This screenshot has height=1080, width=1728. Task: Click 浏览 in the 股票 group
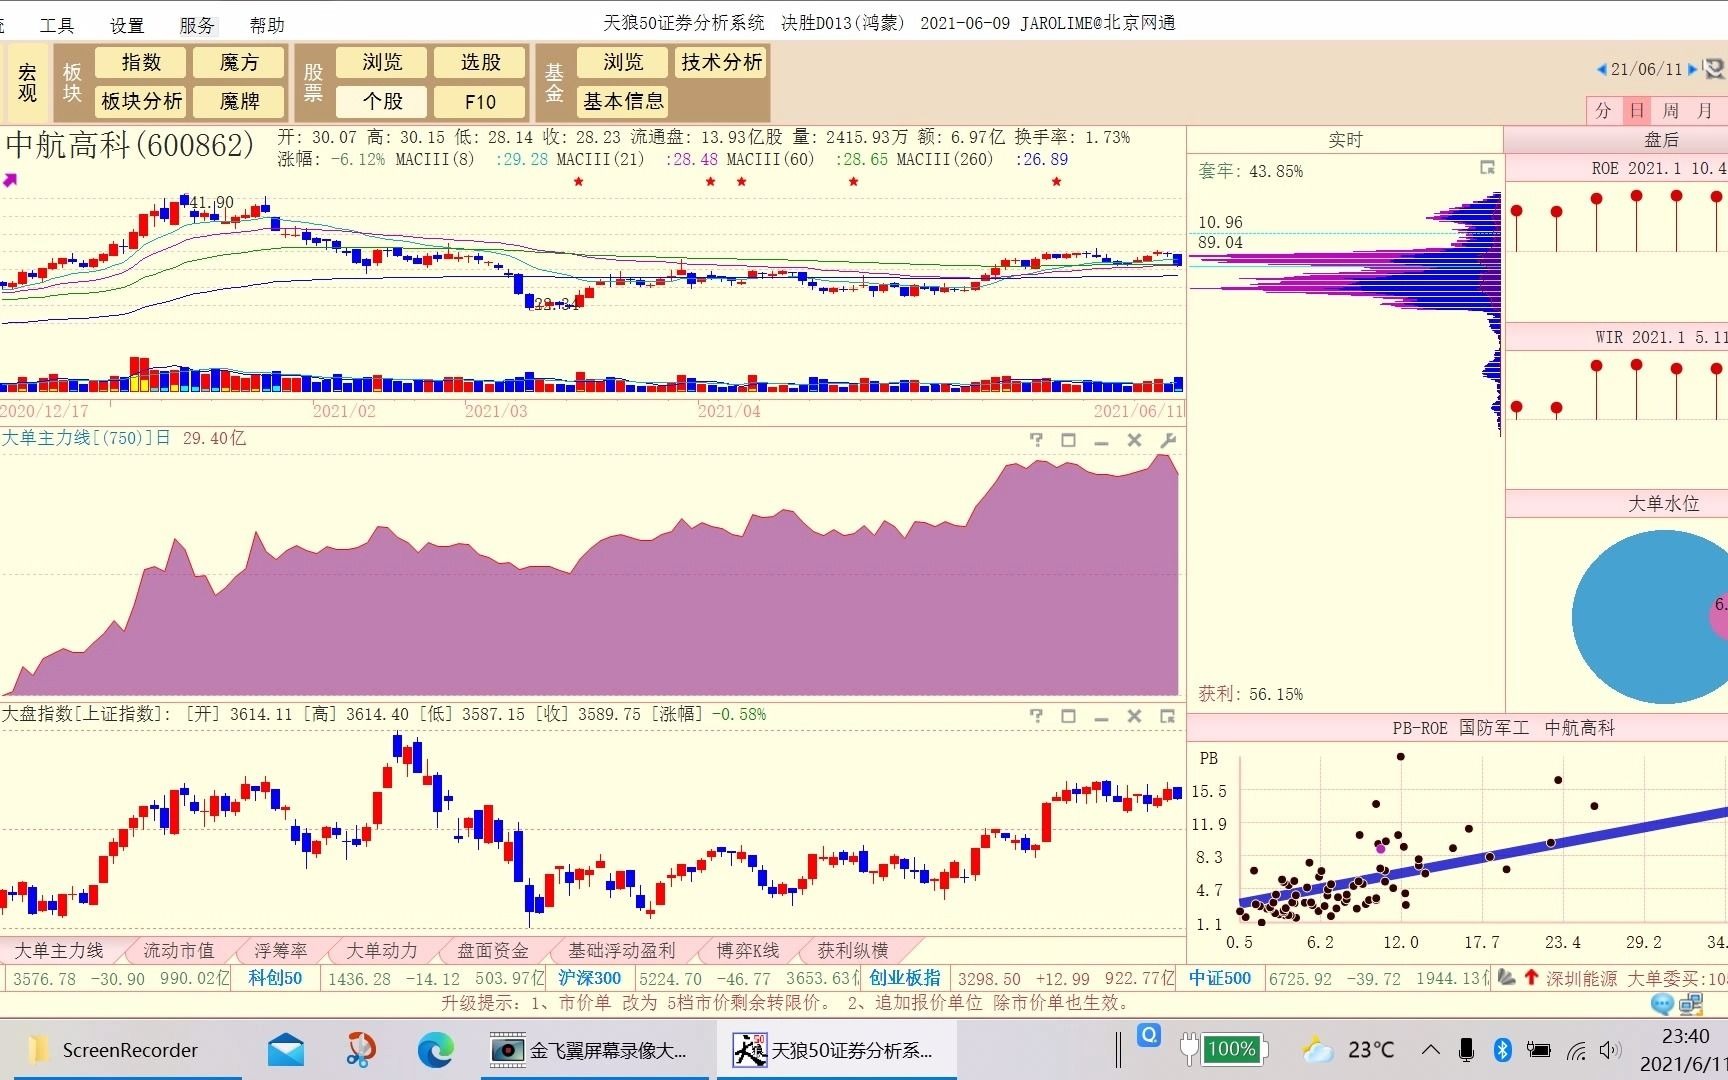point(382,63)
